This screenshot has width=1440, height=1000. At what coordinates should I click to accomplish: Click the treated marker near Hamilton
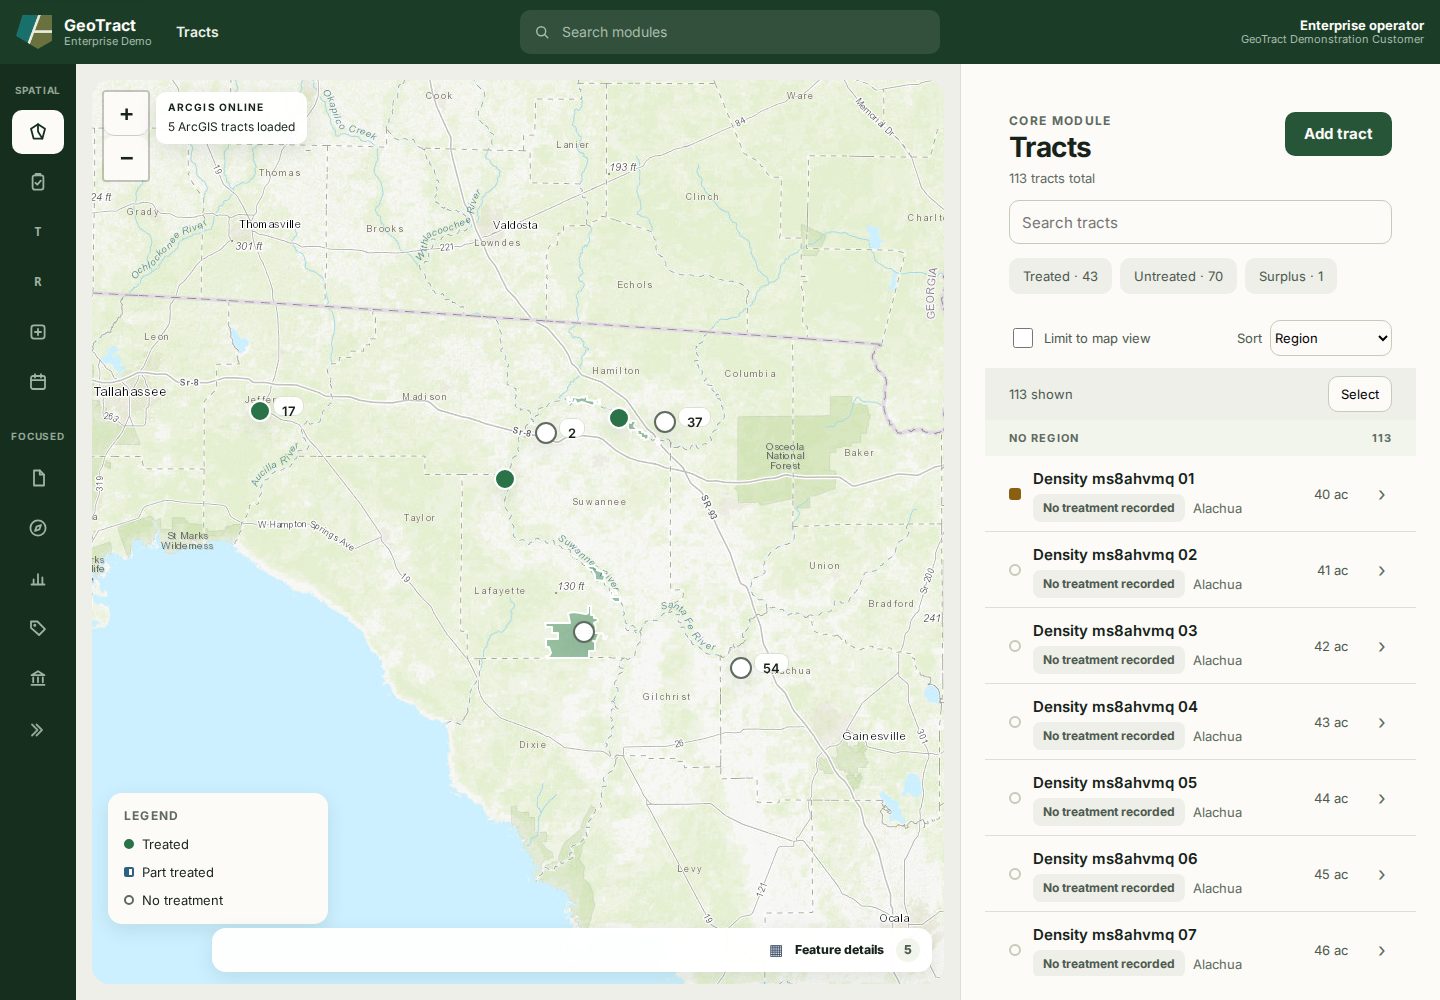[619, 418]
